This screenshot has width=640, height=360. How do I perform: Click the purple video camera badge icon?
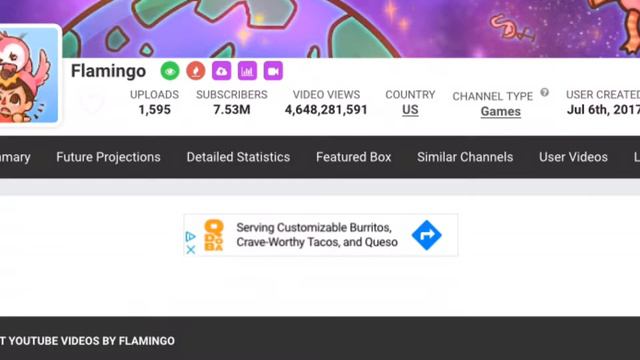273,71
